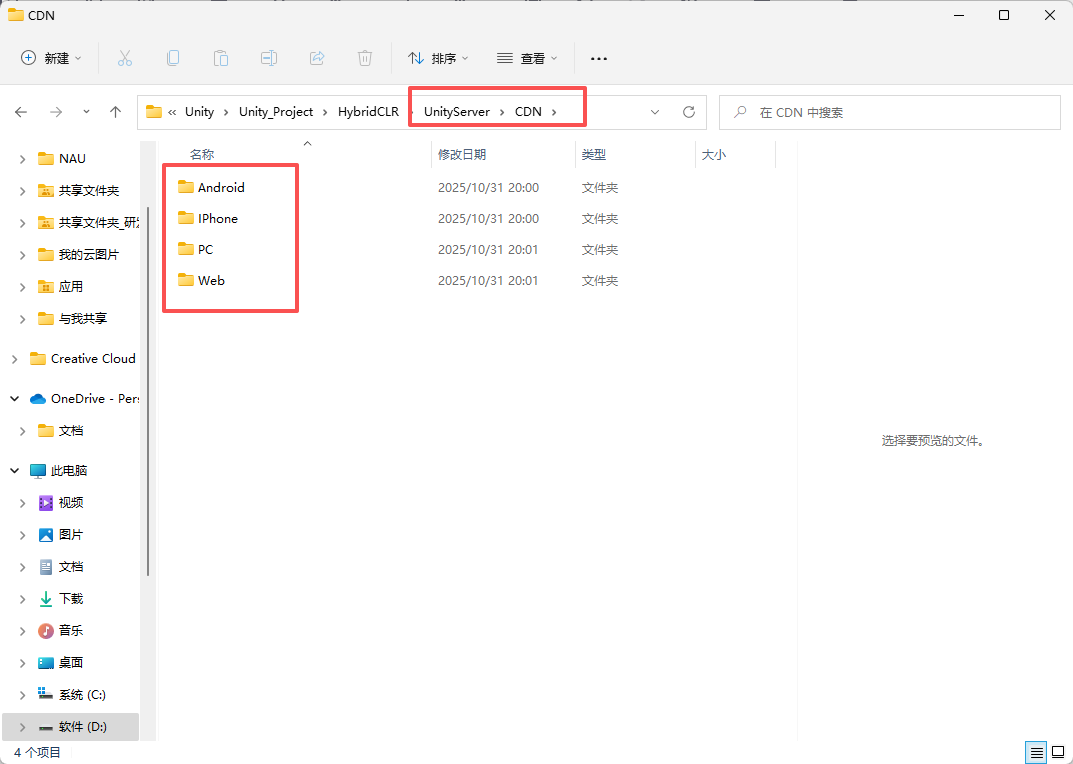Open the 新建 new item dropdown
This screenshot has height=764, width=1073.
(x=51, y=58)
